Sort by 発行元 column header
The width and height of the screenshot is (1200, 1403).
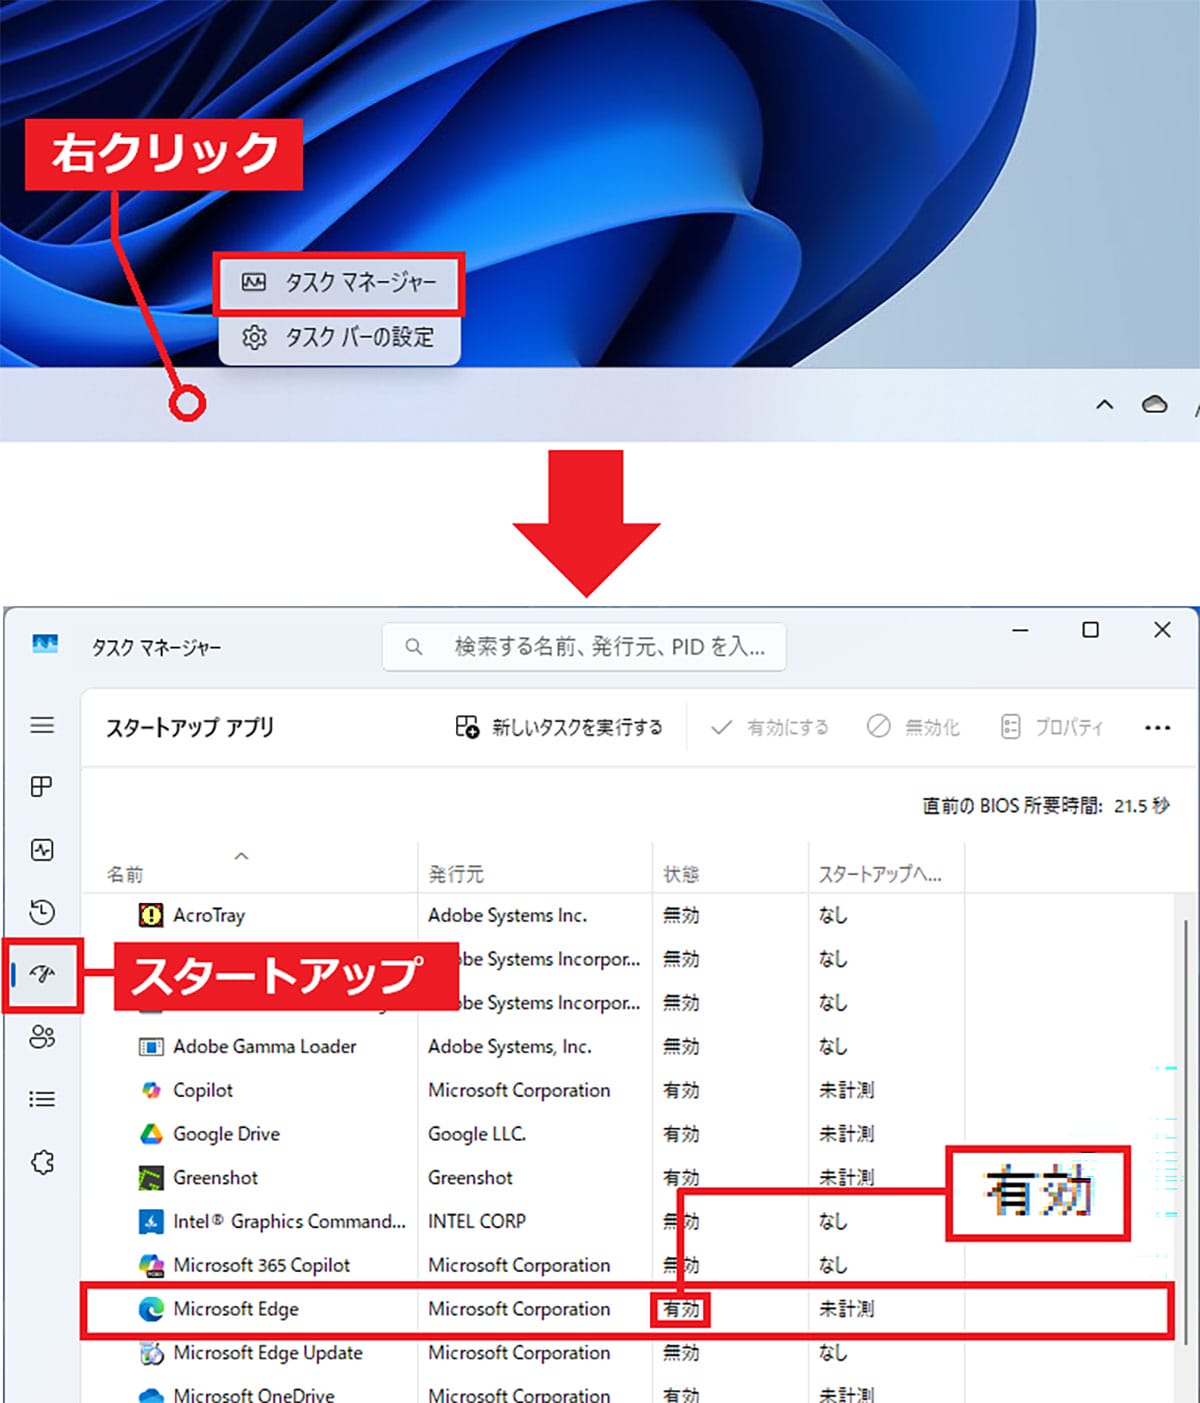pyautogui.click(x=456, y=874)
